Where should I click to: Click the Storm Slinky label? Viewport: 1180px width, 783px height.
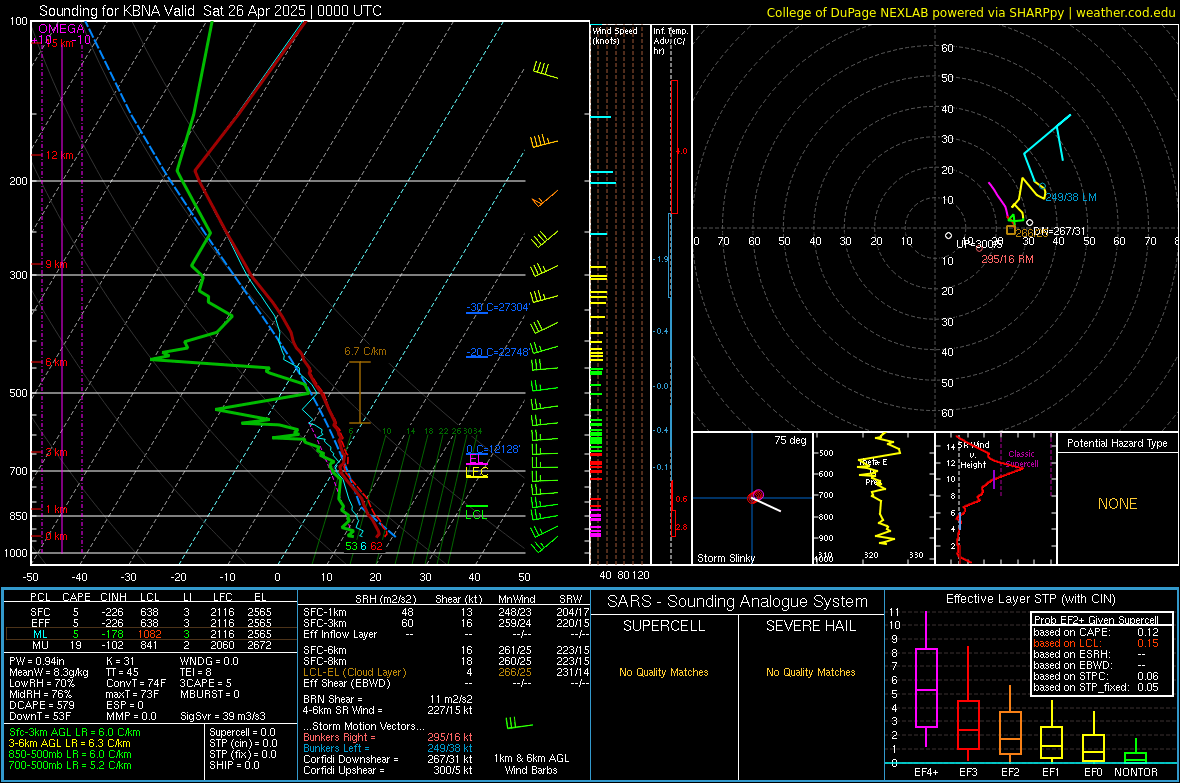[x=725, y=558]
